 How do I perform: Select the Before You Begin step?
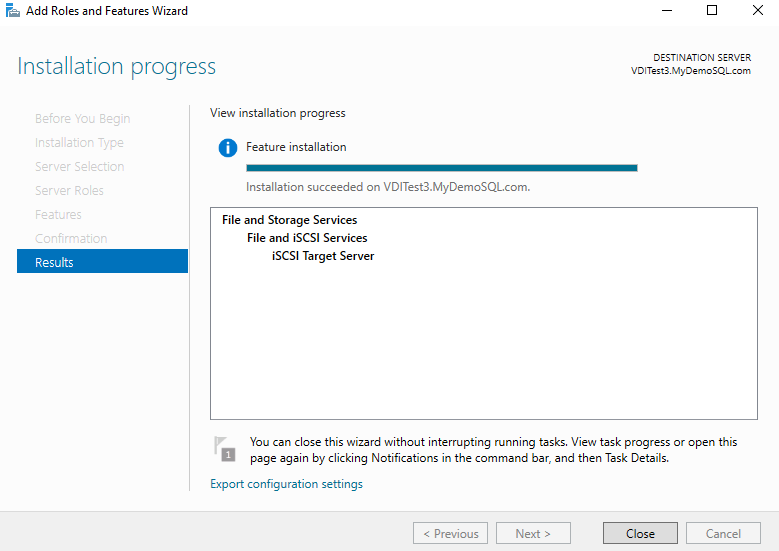[x=82, y=119]
